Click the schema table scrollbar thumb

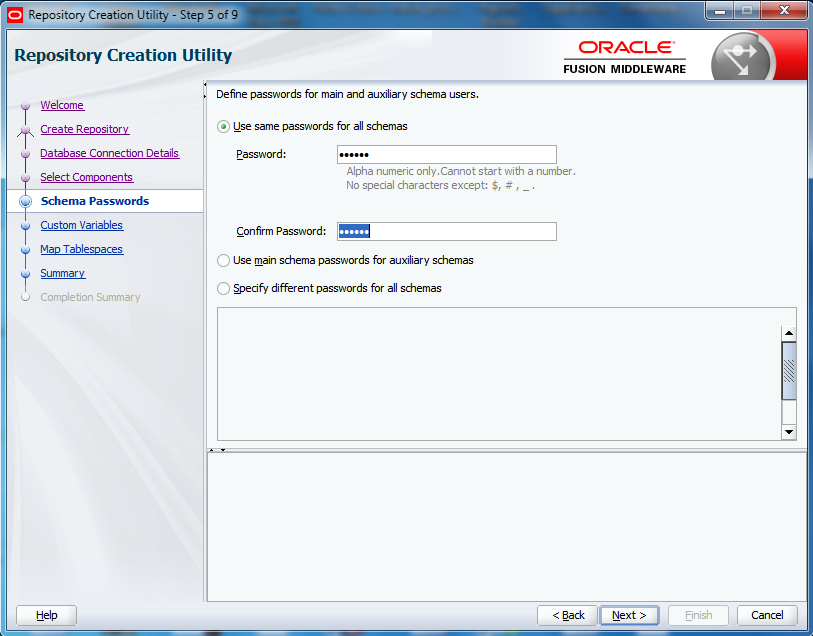tap(789, 371)
